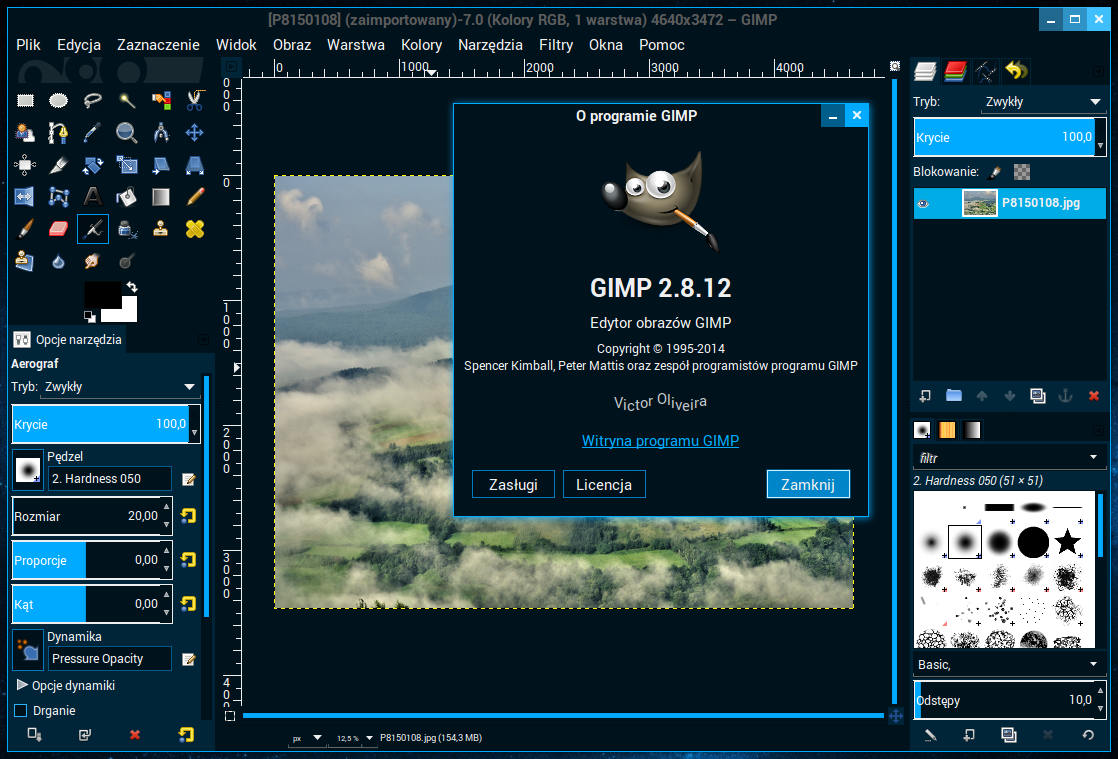
Task: Choose the Free Select lasso tool
Action: point(93,100)
